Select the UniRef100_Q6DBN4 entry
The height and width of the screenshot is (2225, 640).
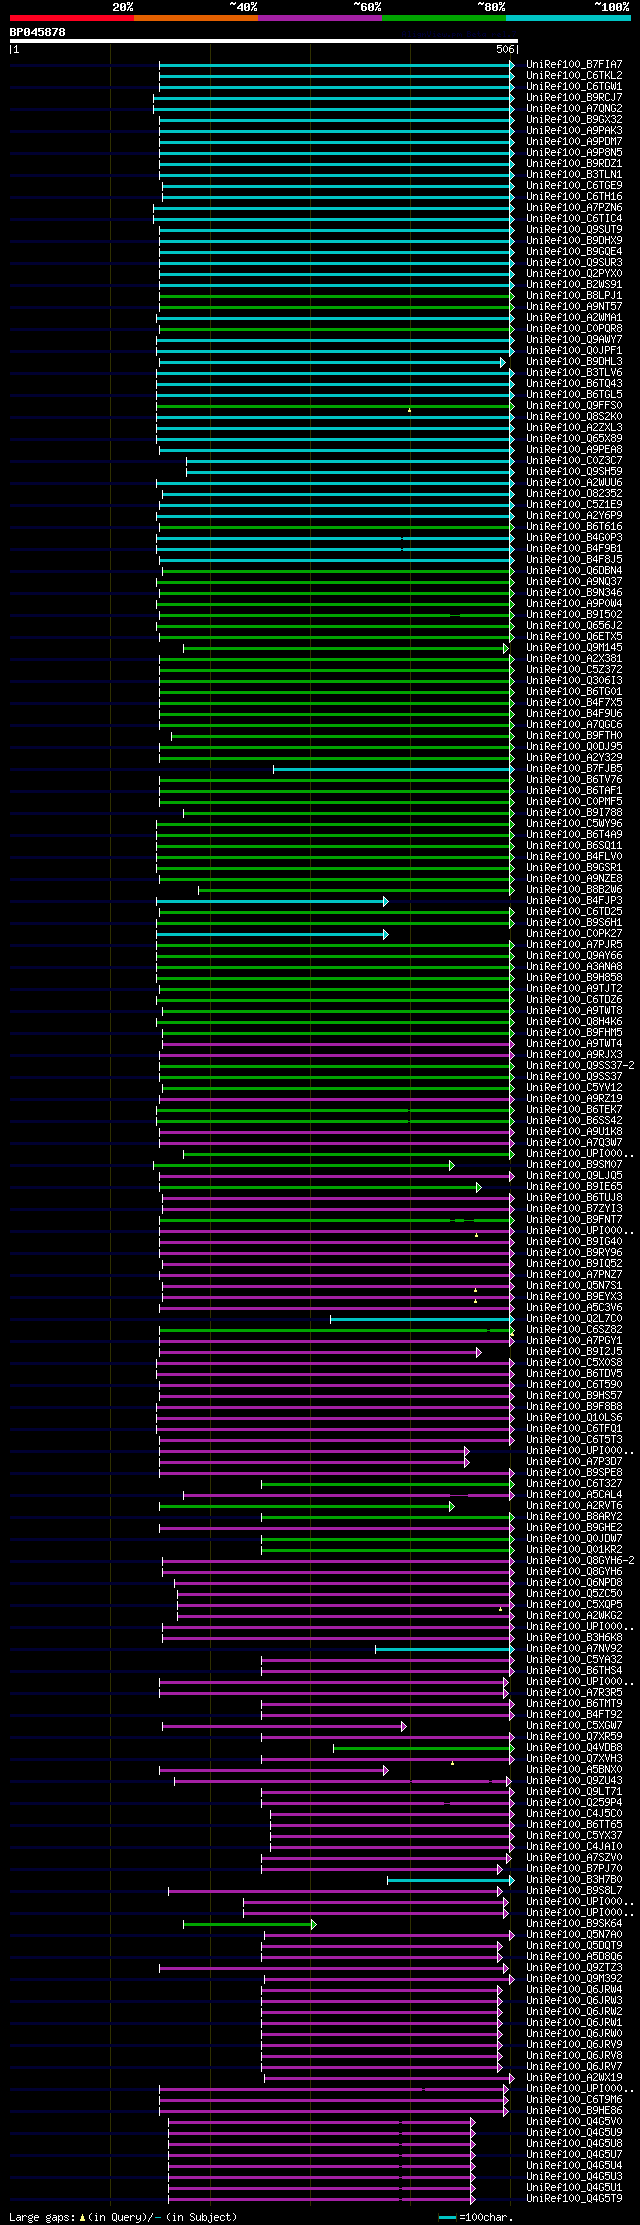574,571
